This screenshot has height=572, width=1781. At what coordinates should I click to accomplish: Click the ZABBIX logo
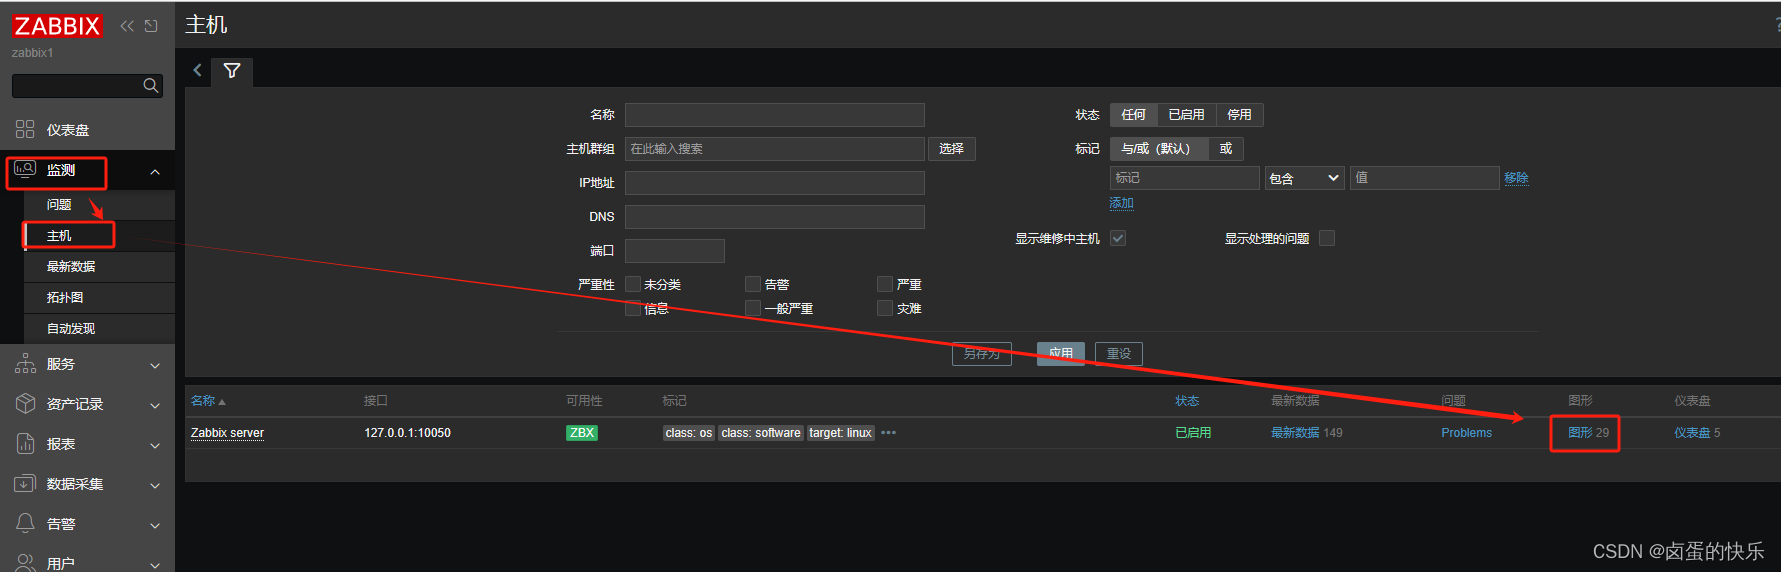[57, 26]
